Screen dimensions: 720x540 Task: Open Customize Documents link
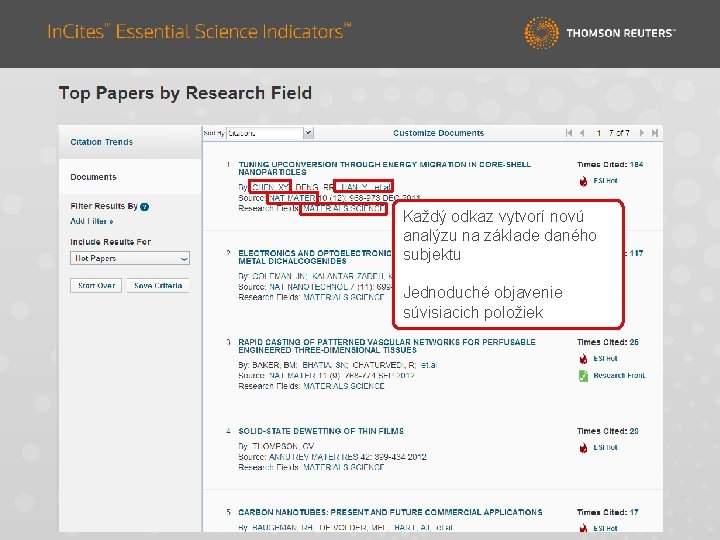pos(439,133)
